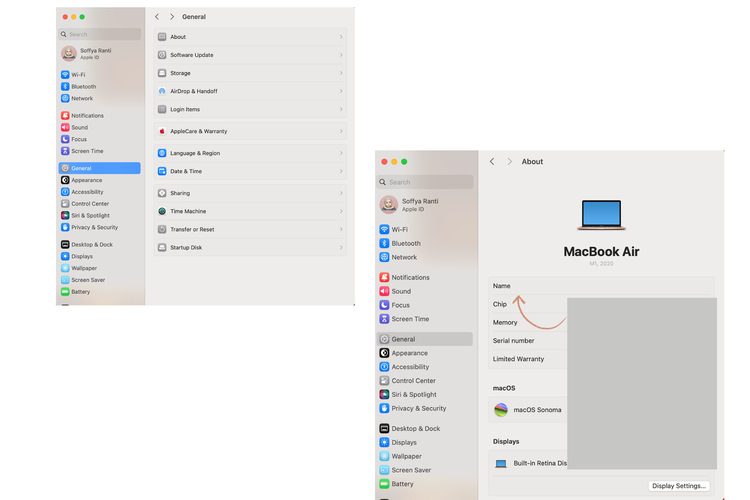
Task: Click the Built-in Retina Display icon
Action: [501, 464]
